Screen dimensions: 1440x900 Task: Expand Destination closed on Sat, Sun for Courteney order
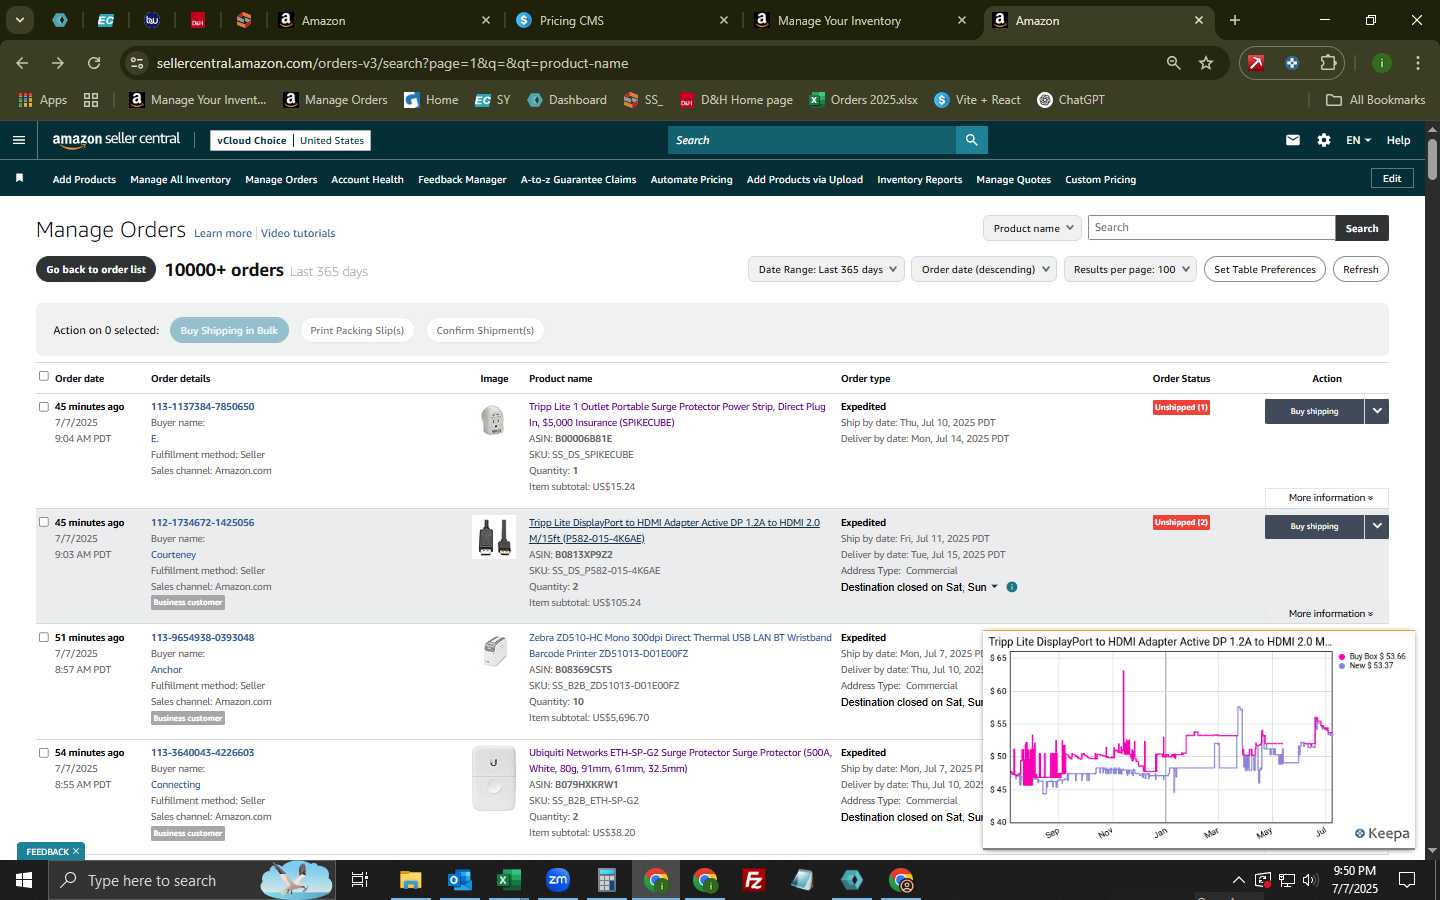pos(994,587)
